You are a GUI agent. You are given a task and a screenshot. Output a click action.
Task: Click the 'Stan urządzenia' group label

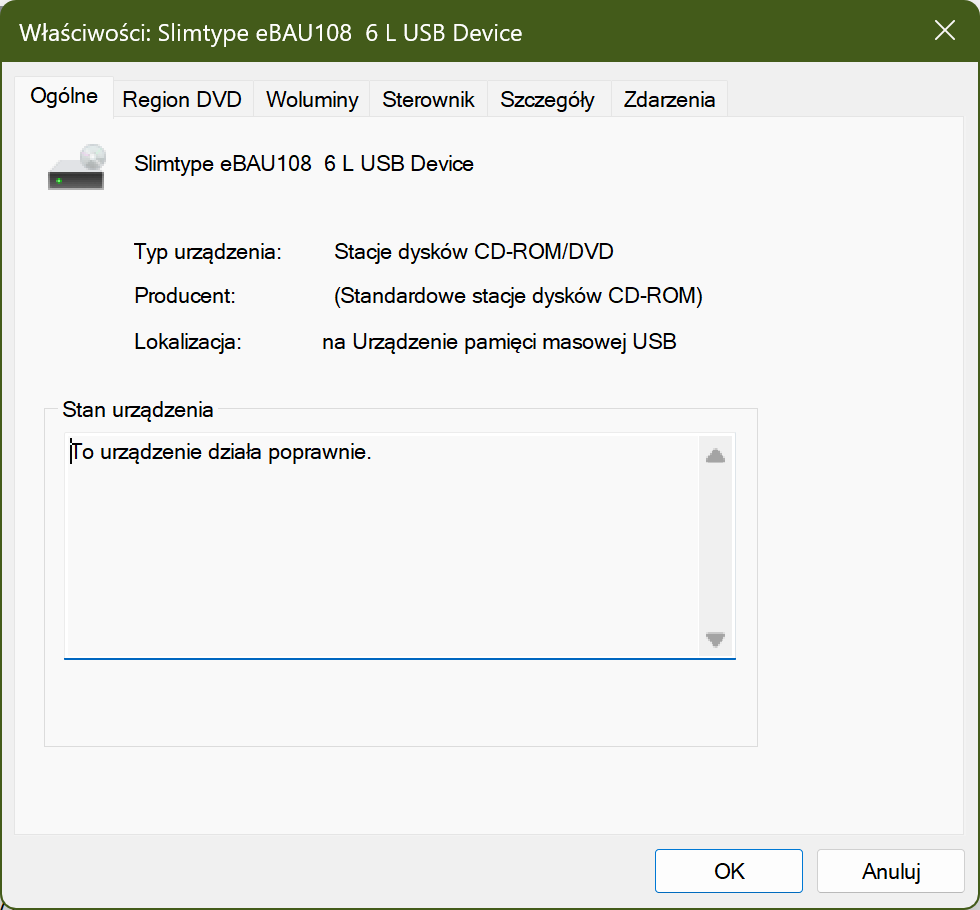(137, 409)
